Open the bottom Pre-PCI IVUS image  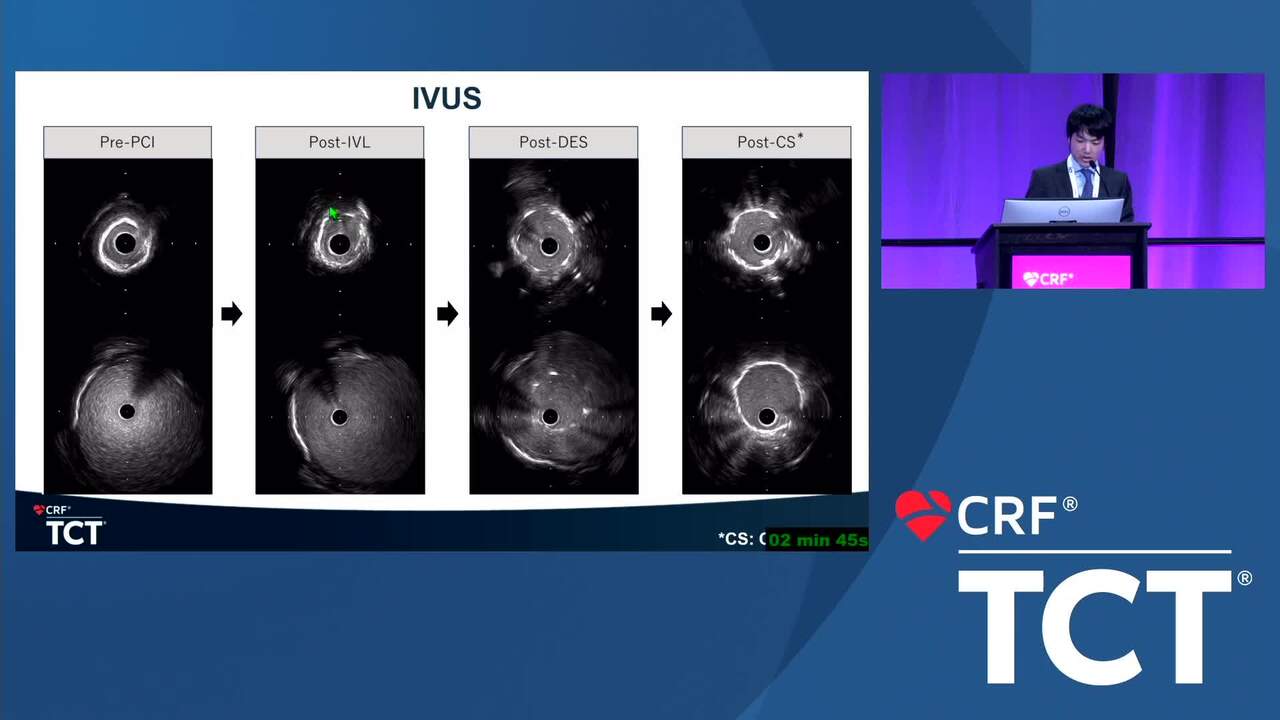click(x=127, y=412)
